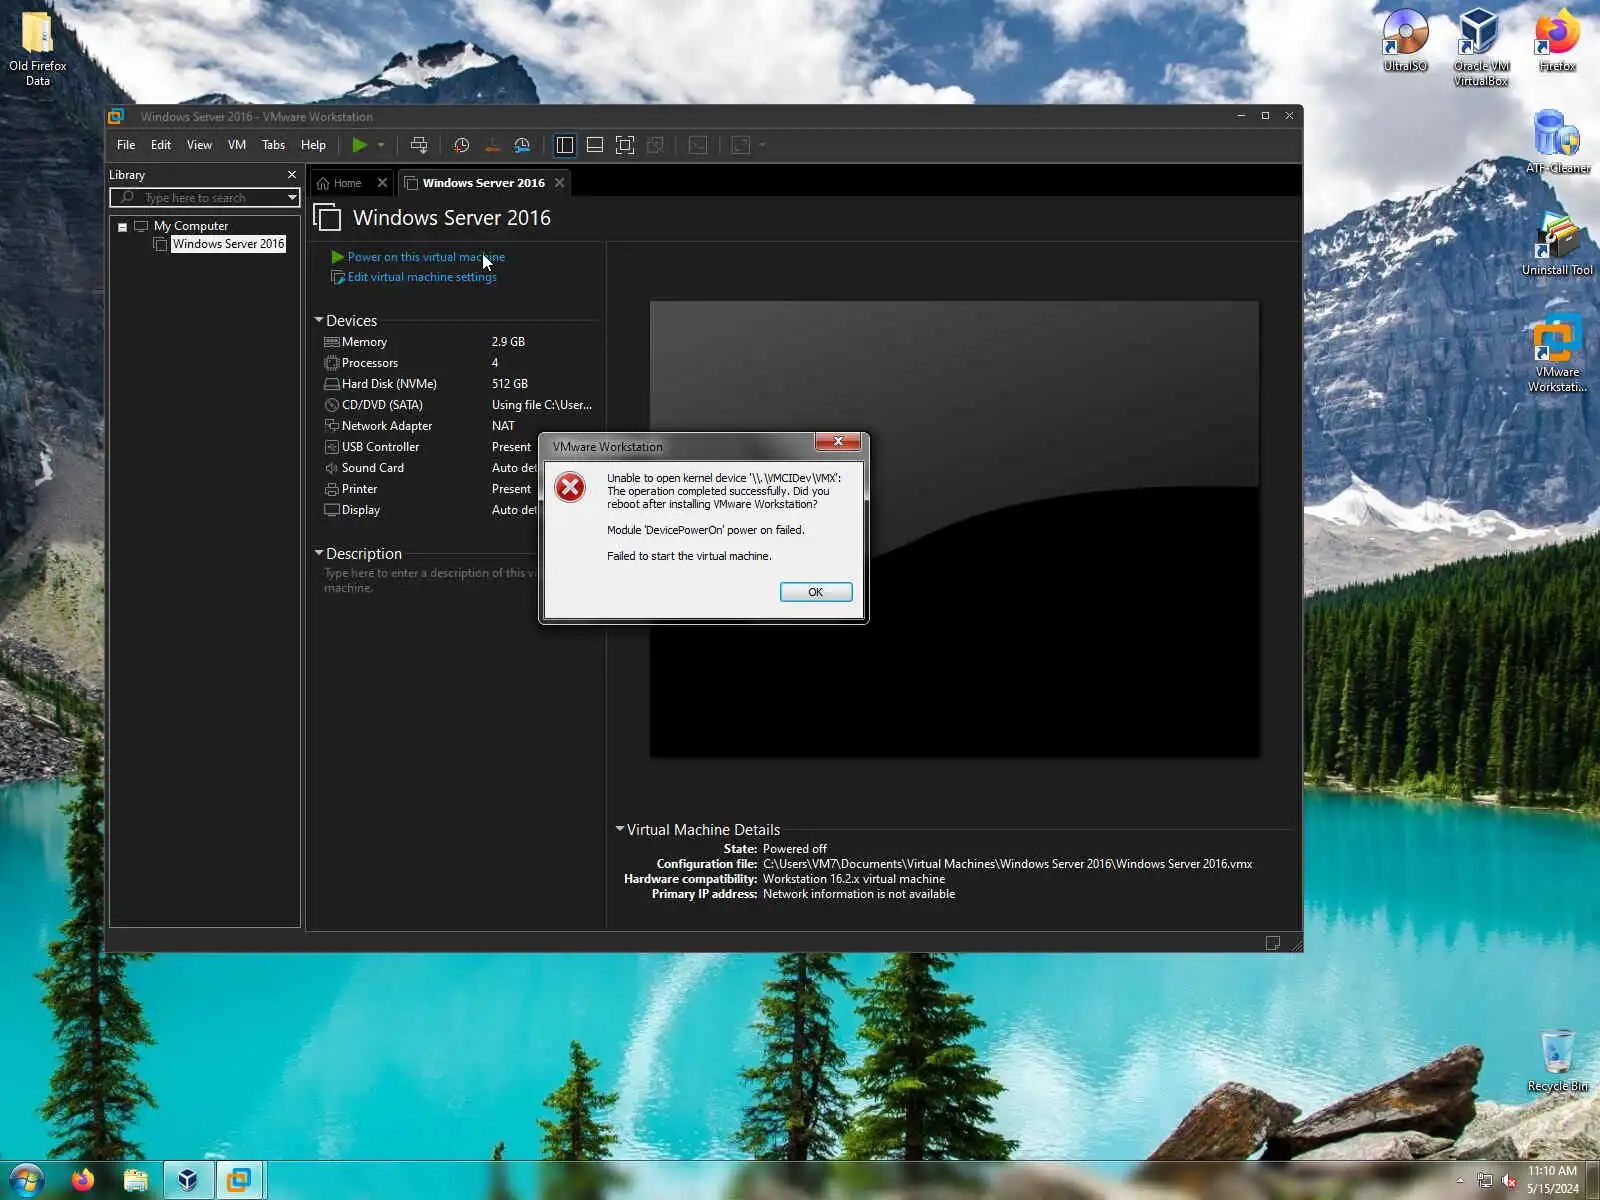Close the Library panel
The height and width of the screenshot is (1200, 1600).
coord(292,175)
